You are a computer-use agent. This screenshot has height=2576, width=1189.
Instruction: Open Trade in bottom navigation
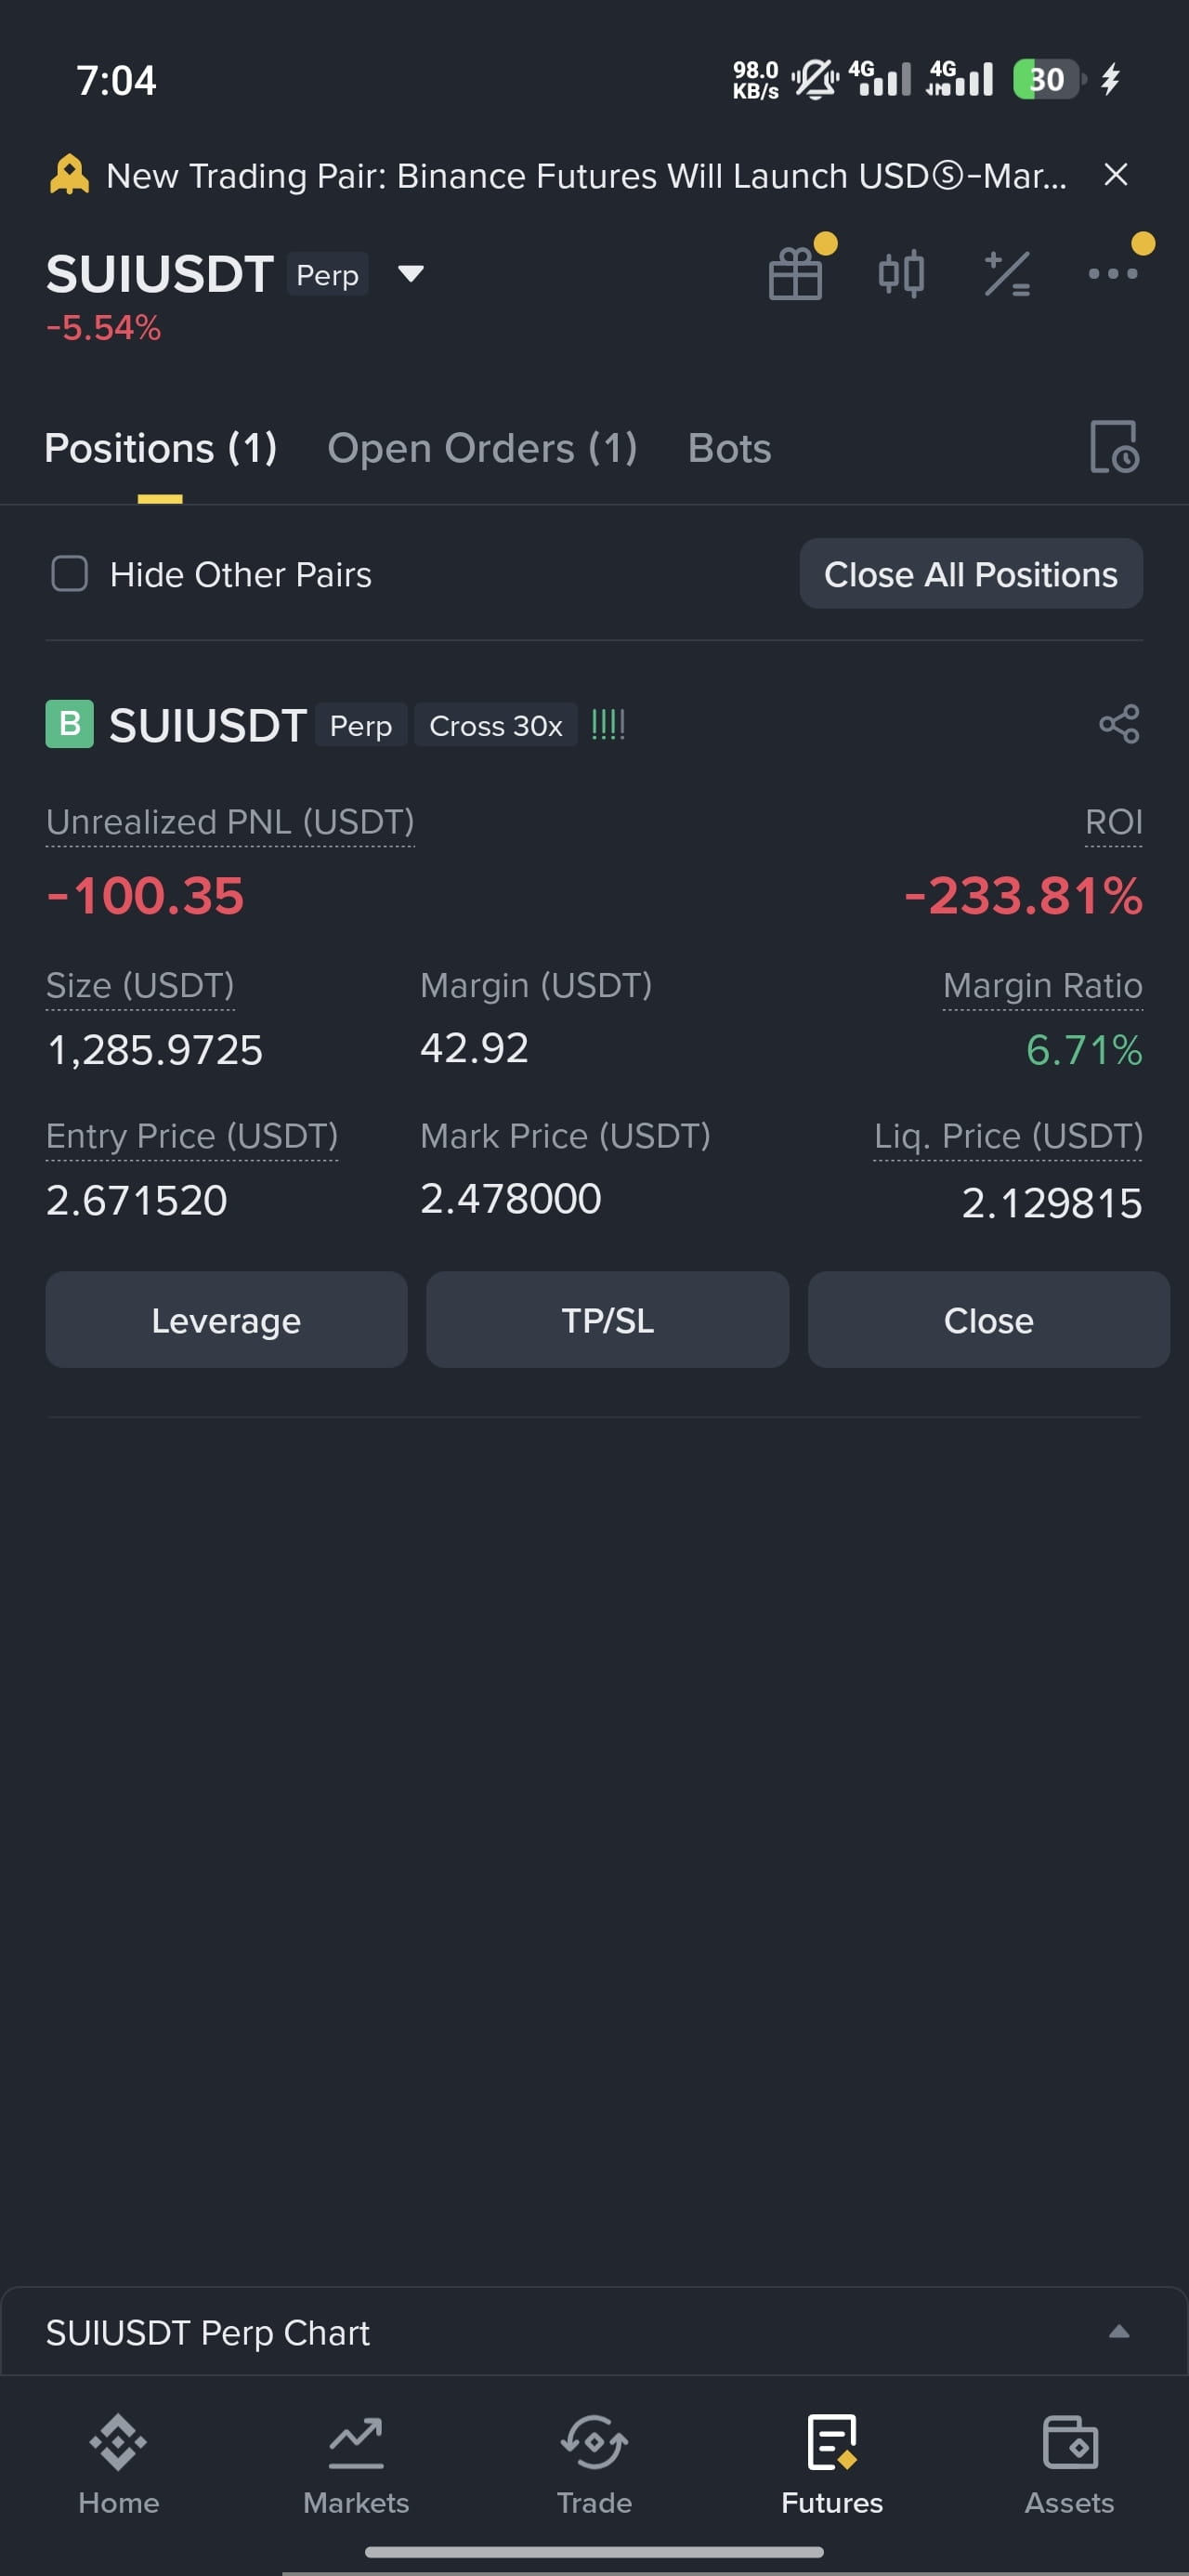click(594, 2463)
